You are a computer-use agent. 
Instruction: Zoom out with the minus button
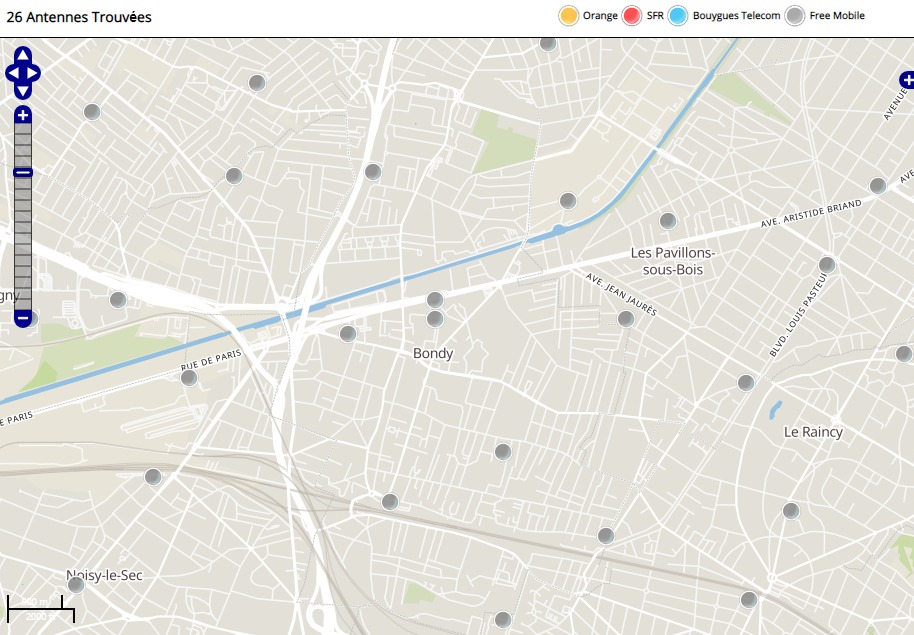[23, 319]
